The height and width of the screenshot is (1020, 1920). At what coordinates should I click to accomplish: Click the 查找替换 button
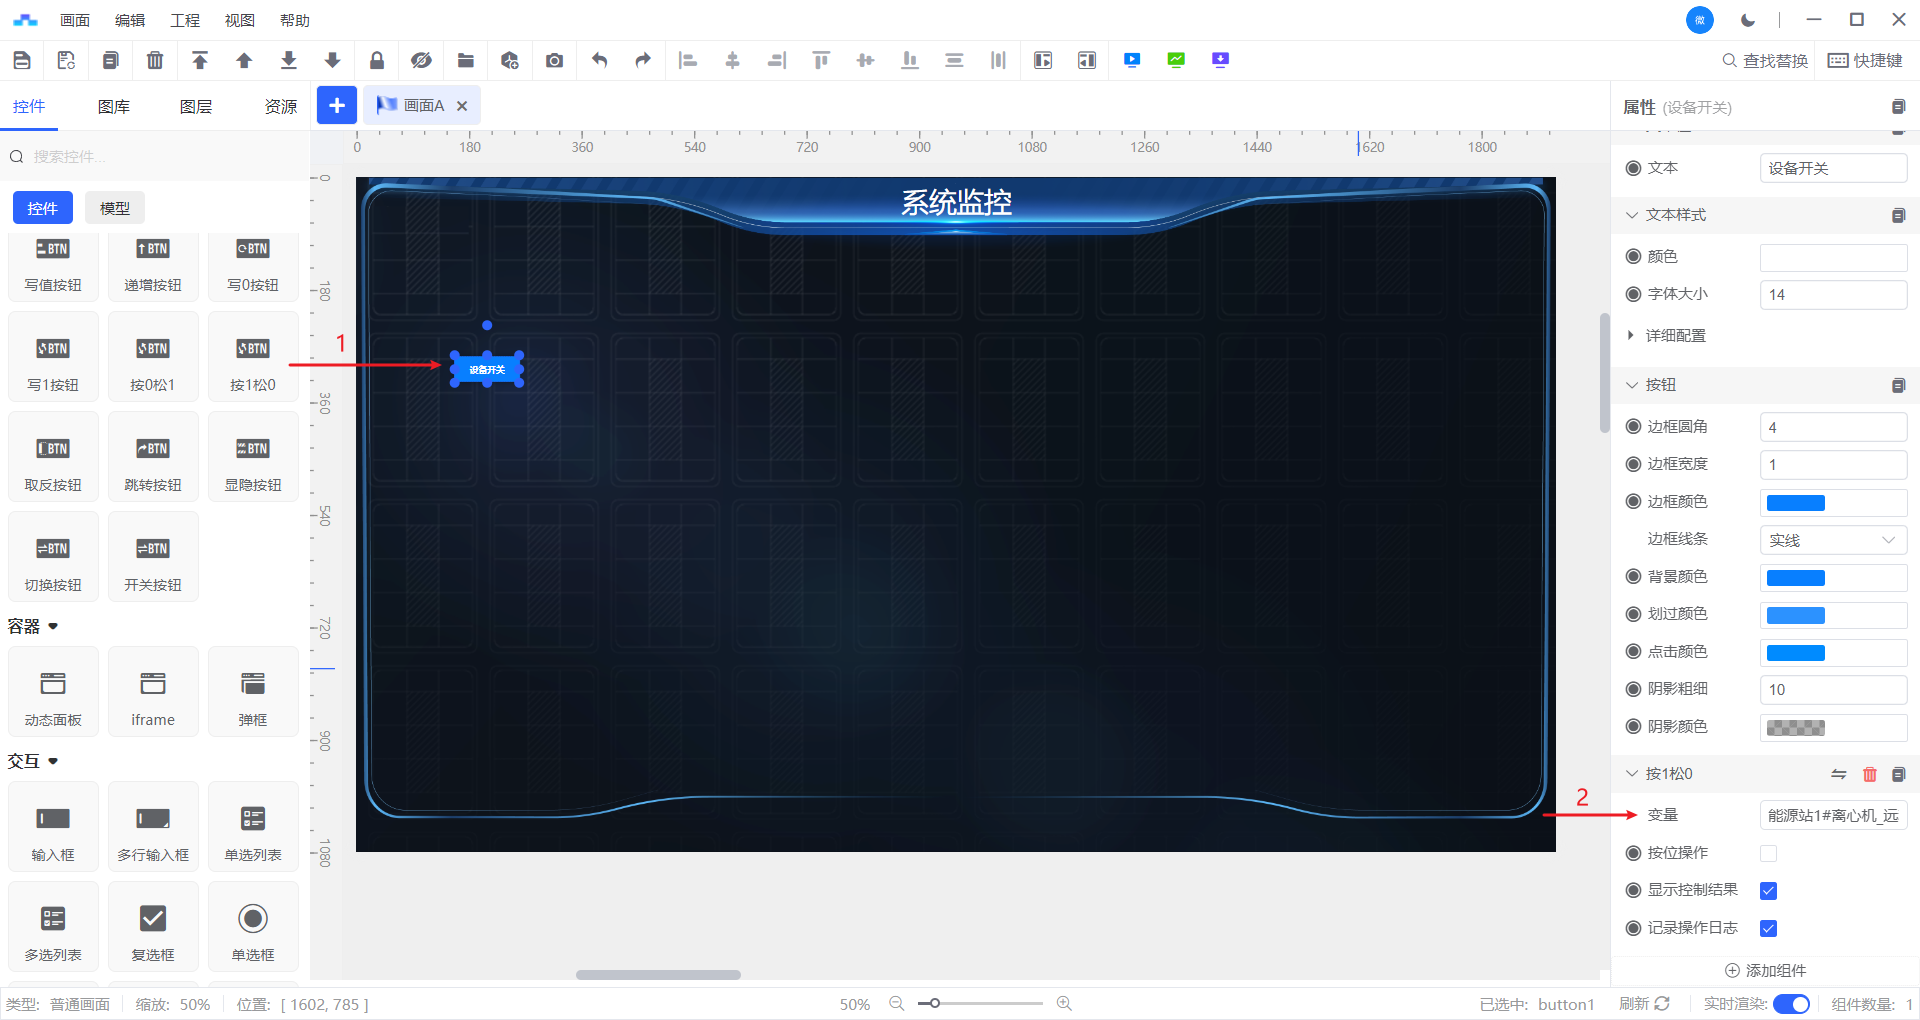point(1765,61)
